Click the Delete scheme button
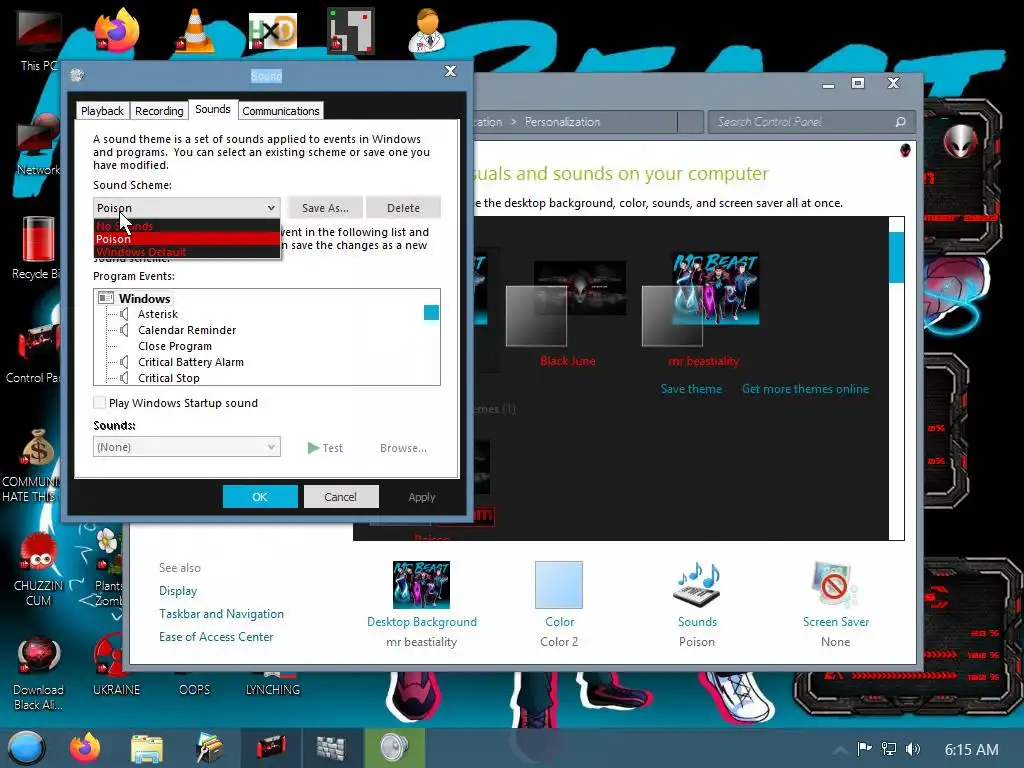The width and height of the screenshot is (1024, 768). pos(403,208)
